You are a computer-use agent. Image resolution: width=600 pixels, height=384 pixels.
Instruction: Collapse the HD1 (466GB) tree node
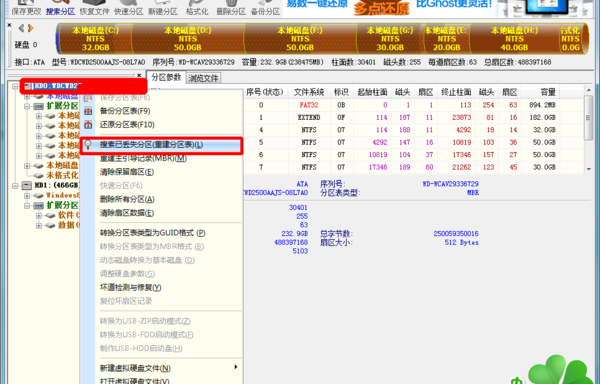coord(15,186)
